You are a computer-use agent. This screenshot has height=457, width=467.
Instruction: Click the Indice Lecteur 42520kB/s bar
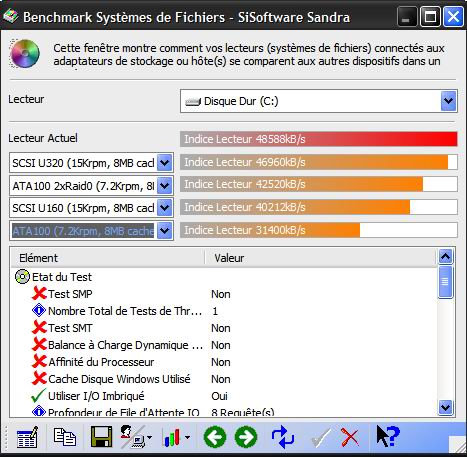(x=319, y=184)
